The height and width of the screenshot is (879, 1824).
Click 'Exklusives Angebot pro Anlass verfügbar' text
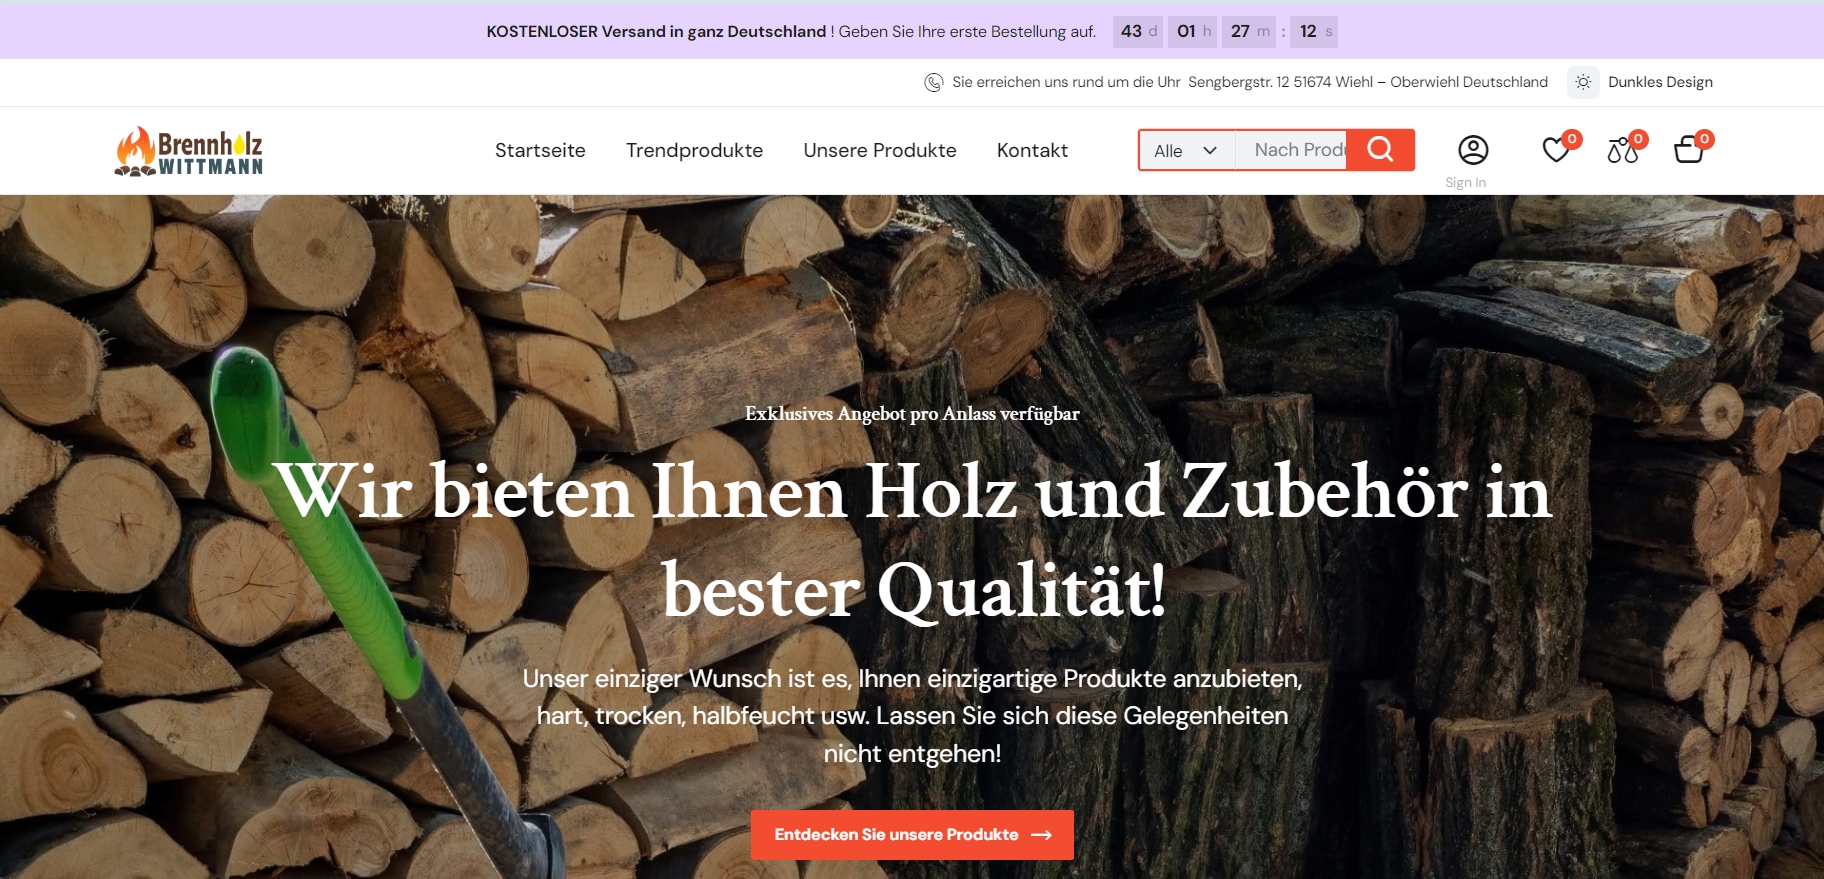click(912, 413)
